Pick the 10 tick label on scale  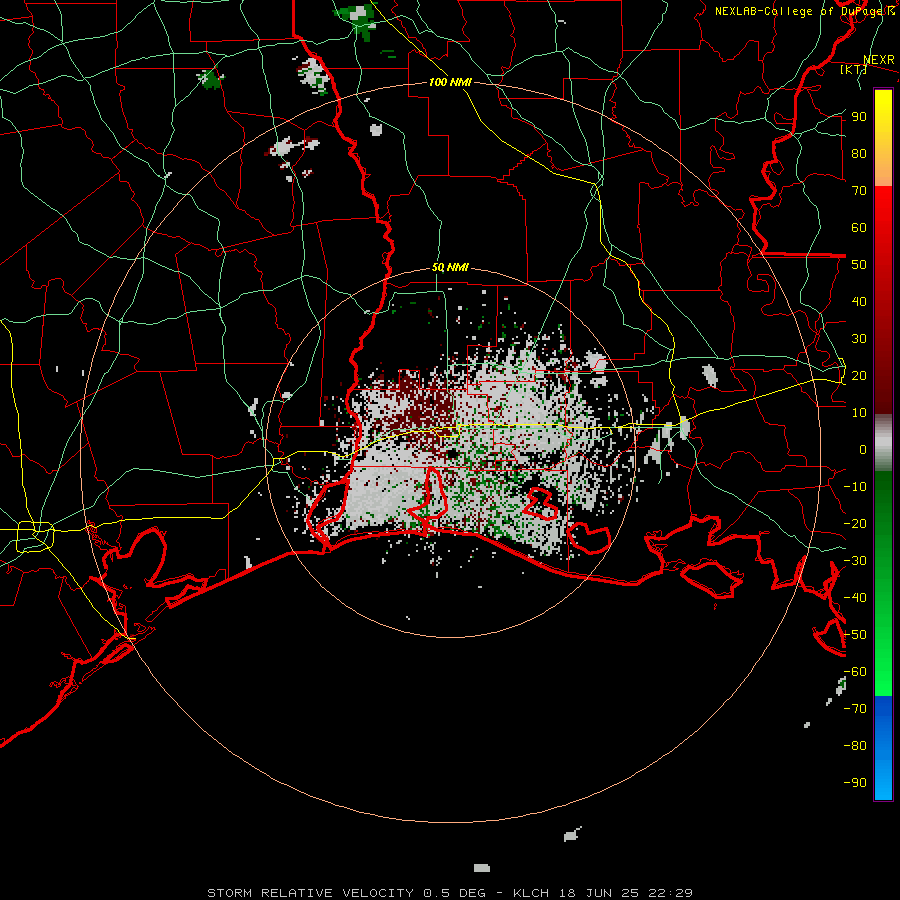859,413
